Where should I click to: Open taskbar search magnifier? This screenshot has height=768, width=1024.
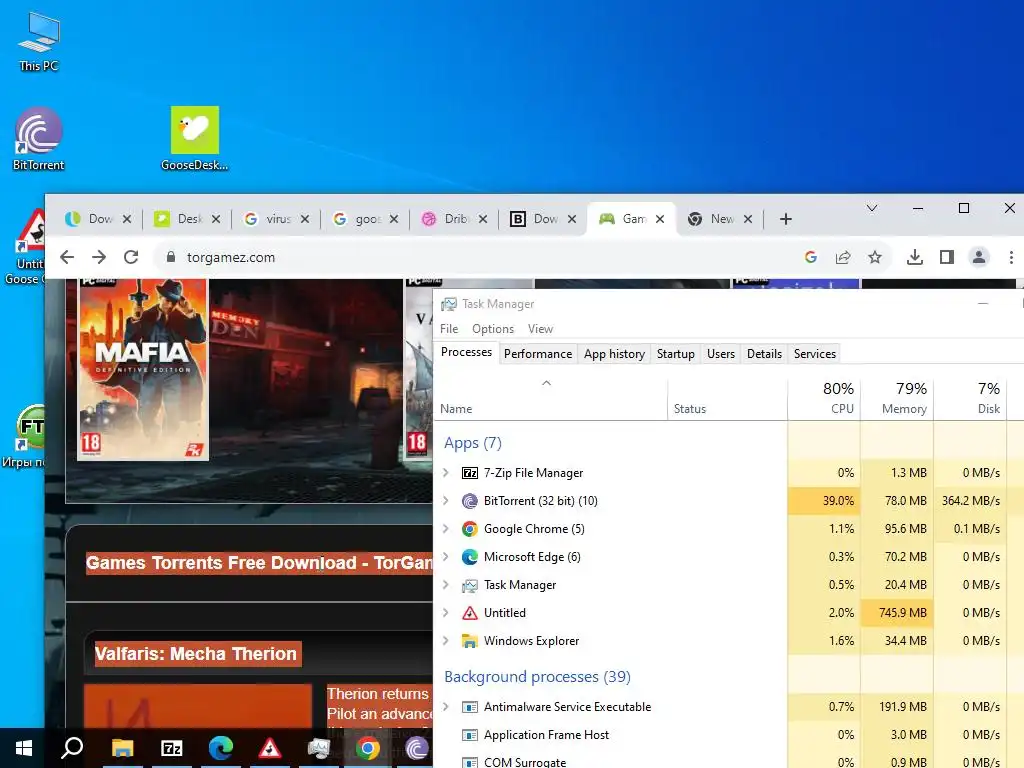[x=72, y=748]
